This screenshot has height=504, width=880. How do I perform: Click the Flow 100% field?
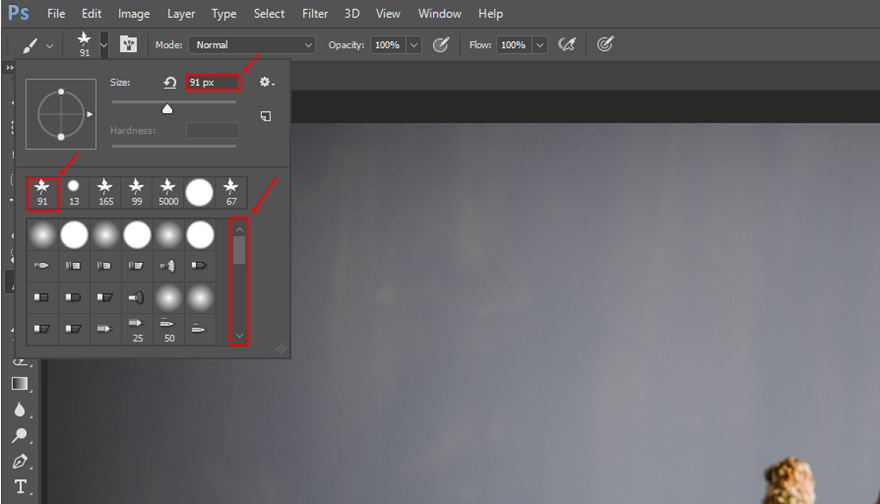click(513, 45)
